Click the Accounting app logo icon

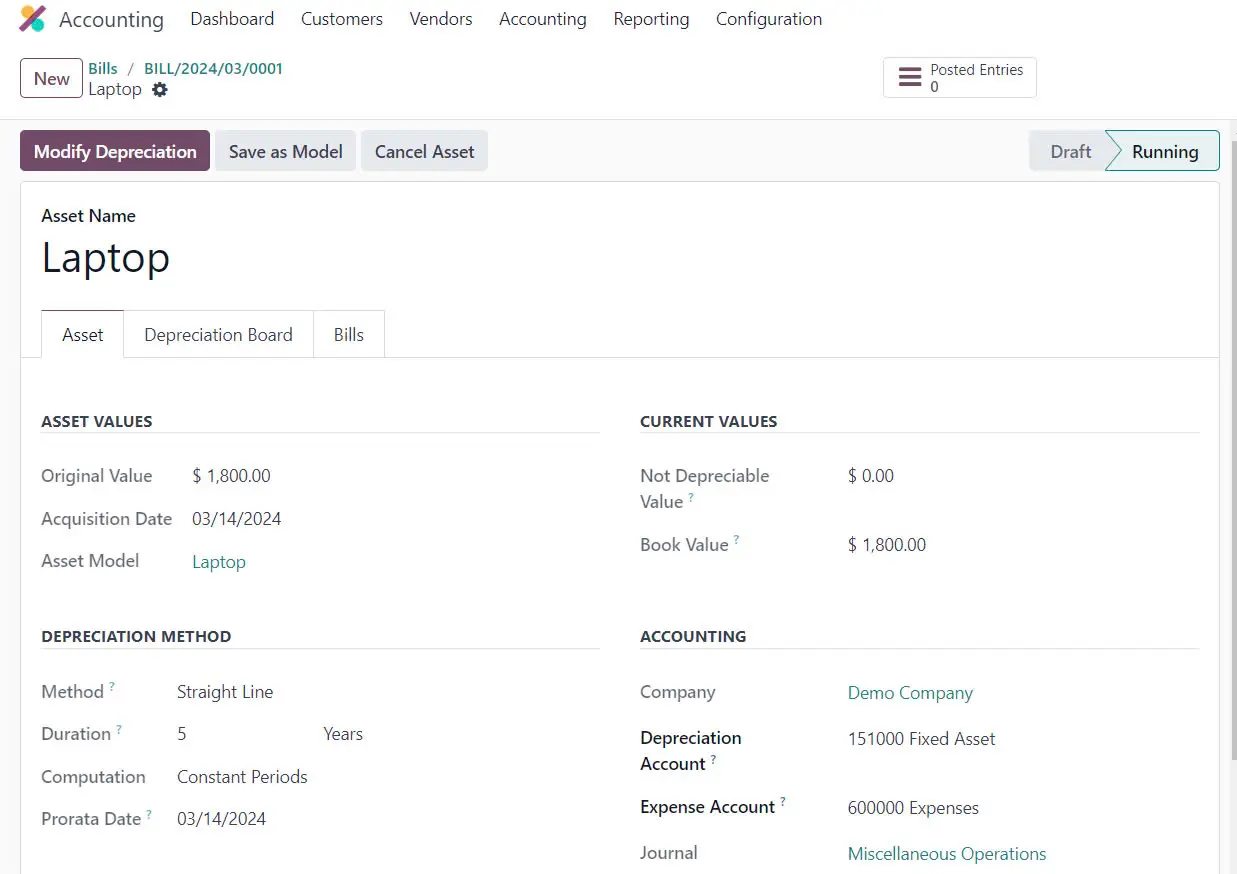[x=33, y=19]
